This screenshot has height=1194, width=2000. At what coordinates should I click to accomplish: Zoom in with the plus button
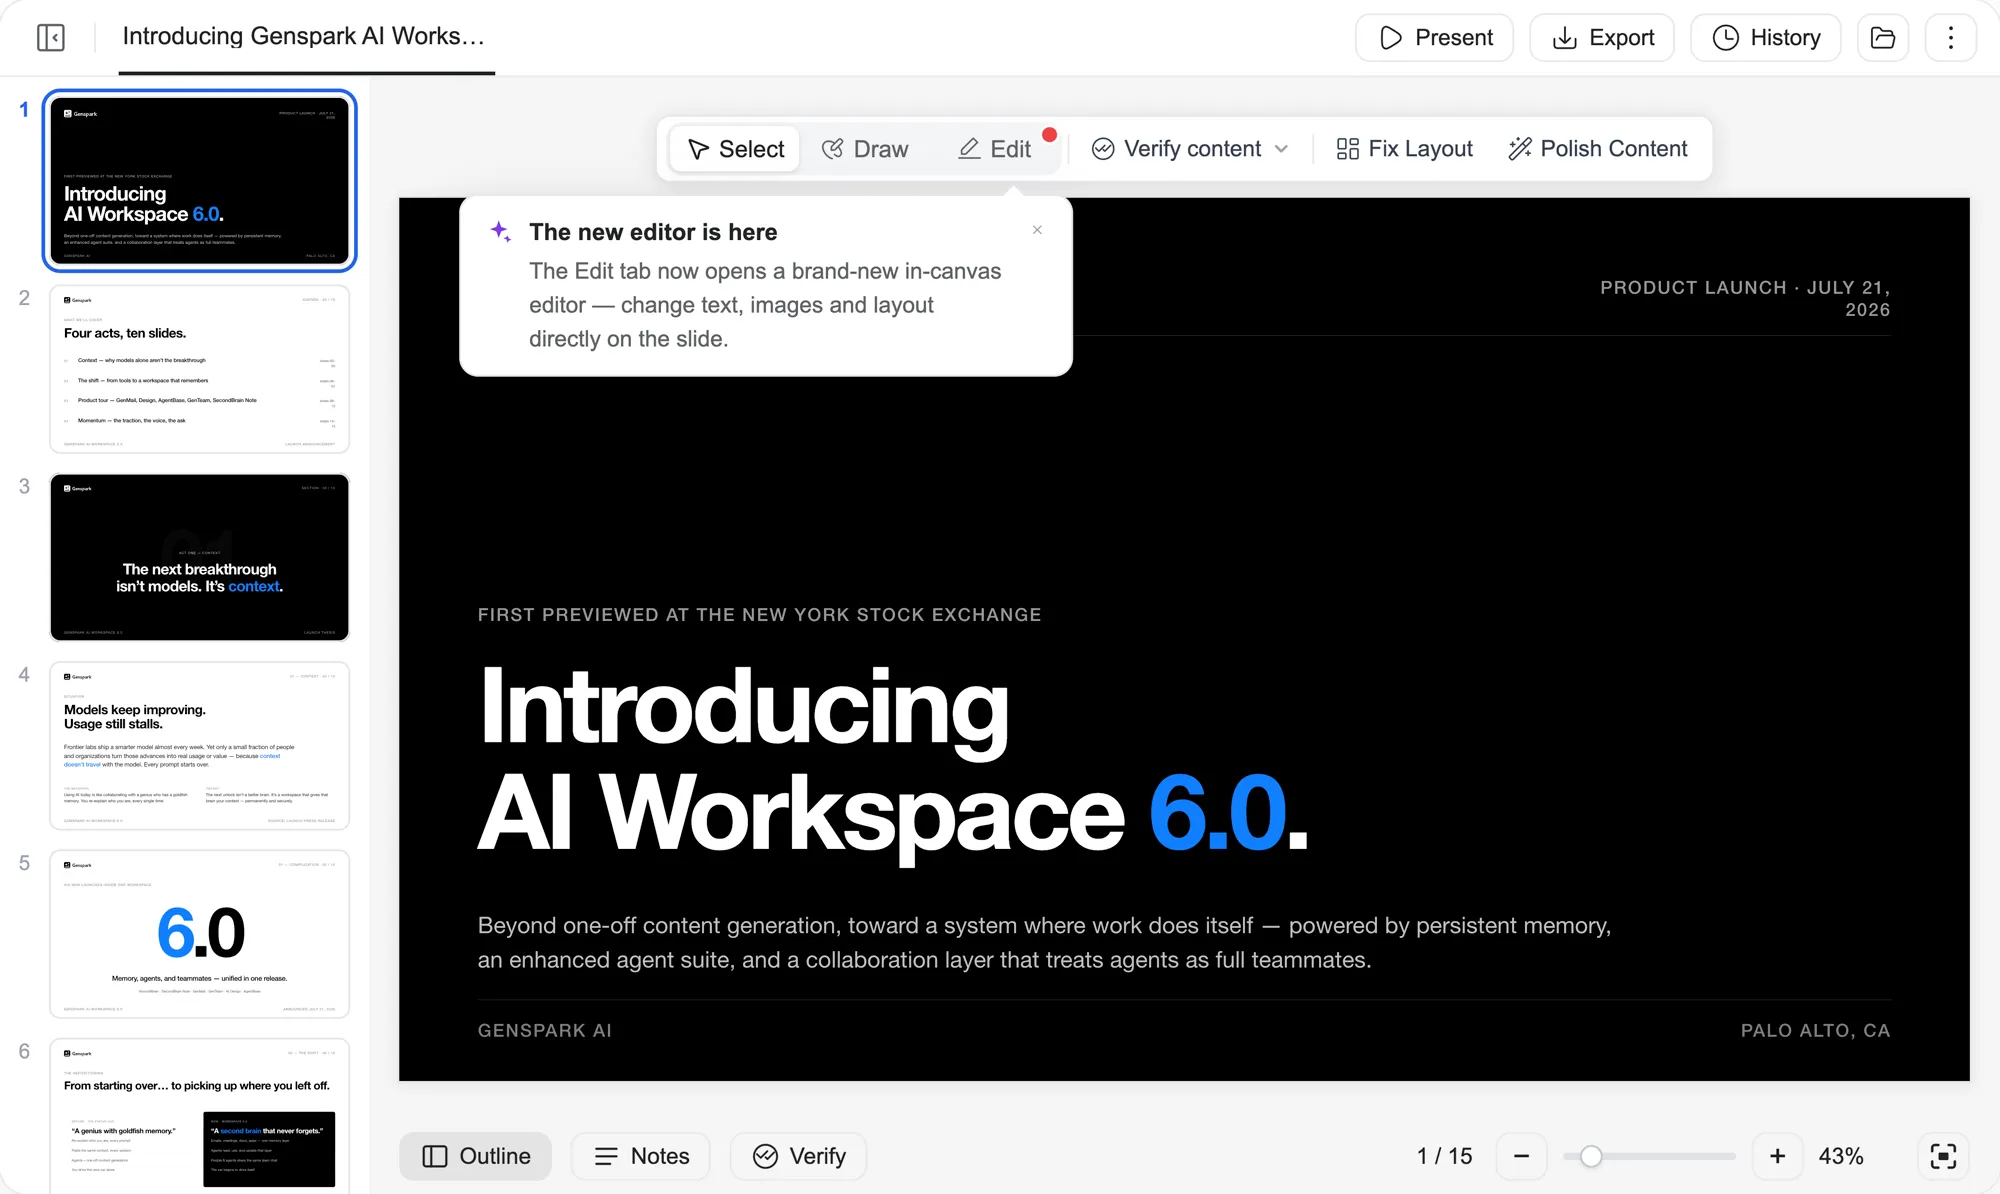(x=1777, y=1156)
